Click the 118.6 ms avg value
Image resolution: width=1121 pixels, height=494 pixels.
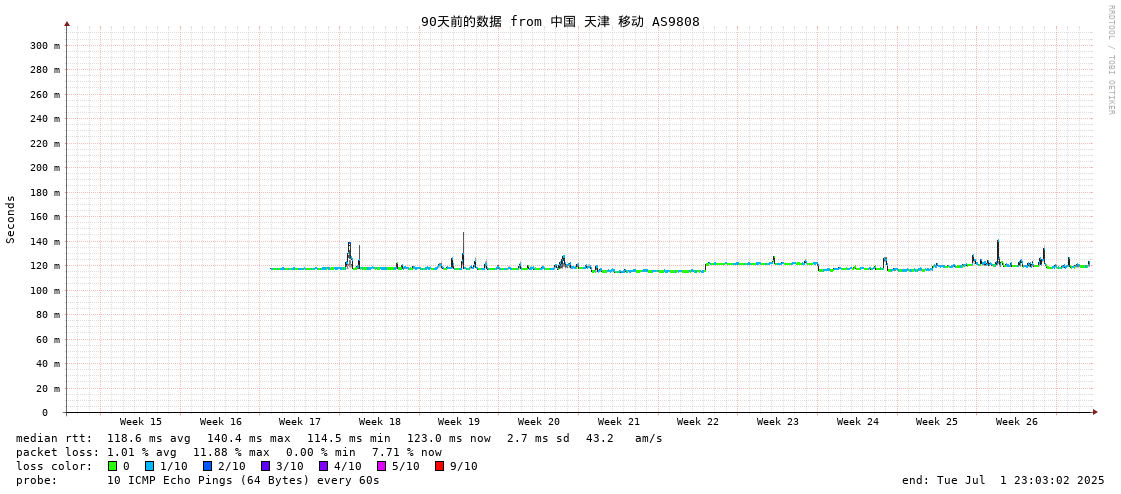pos(149,438)
